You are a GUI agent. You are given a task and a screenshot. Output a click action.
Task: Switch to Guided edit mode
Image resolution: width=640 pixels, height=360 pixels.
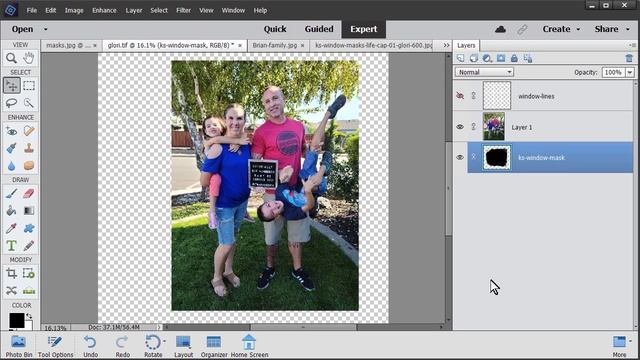(x=319, y=29)
